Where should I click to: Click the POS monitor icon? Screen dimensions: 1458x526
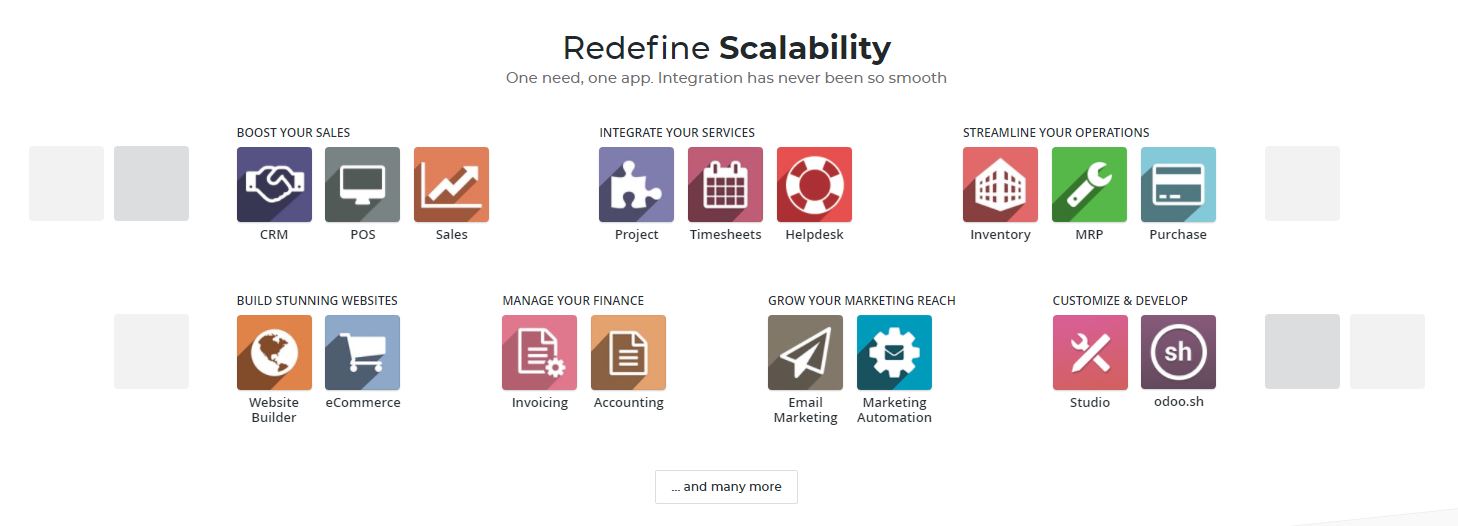click(x=362, y=184)
